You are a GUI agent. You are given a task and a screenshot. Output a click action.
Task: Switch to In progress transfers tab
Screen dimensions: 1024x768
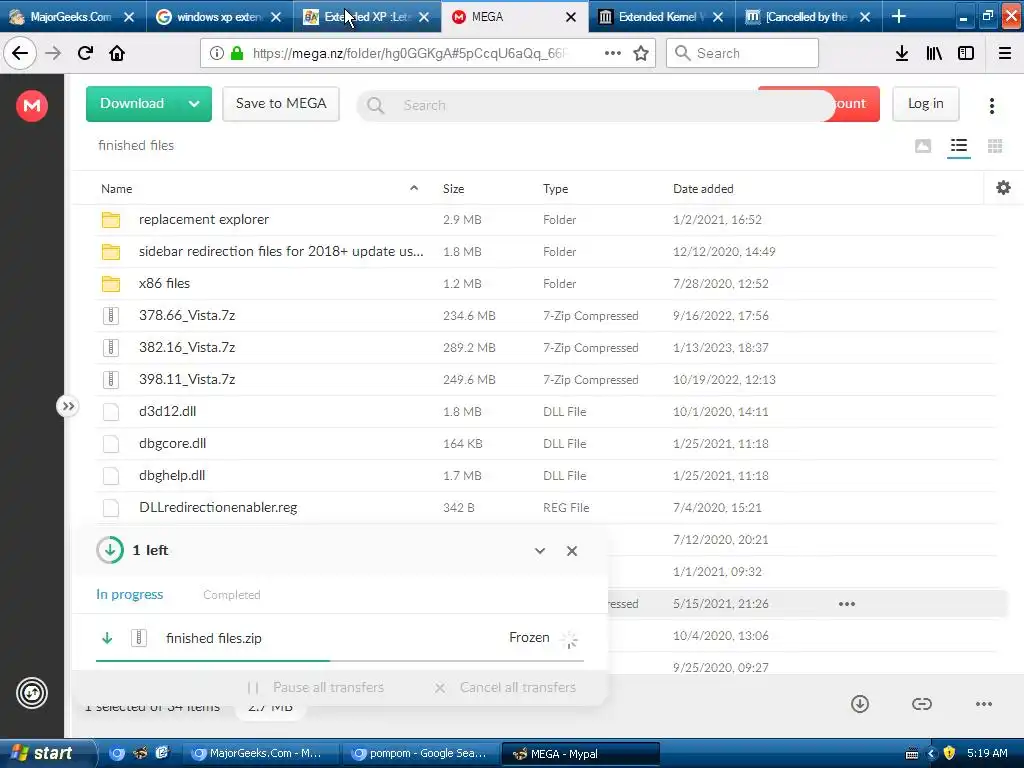coord(129,594)
